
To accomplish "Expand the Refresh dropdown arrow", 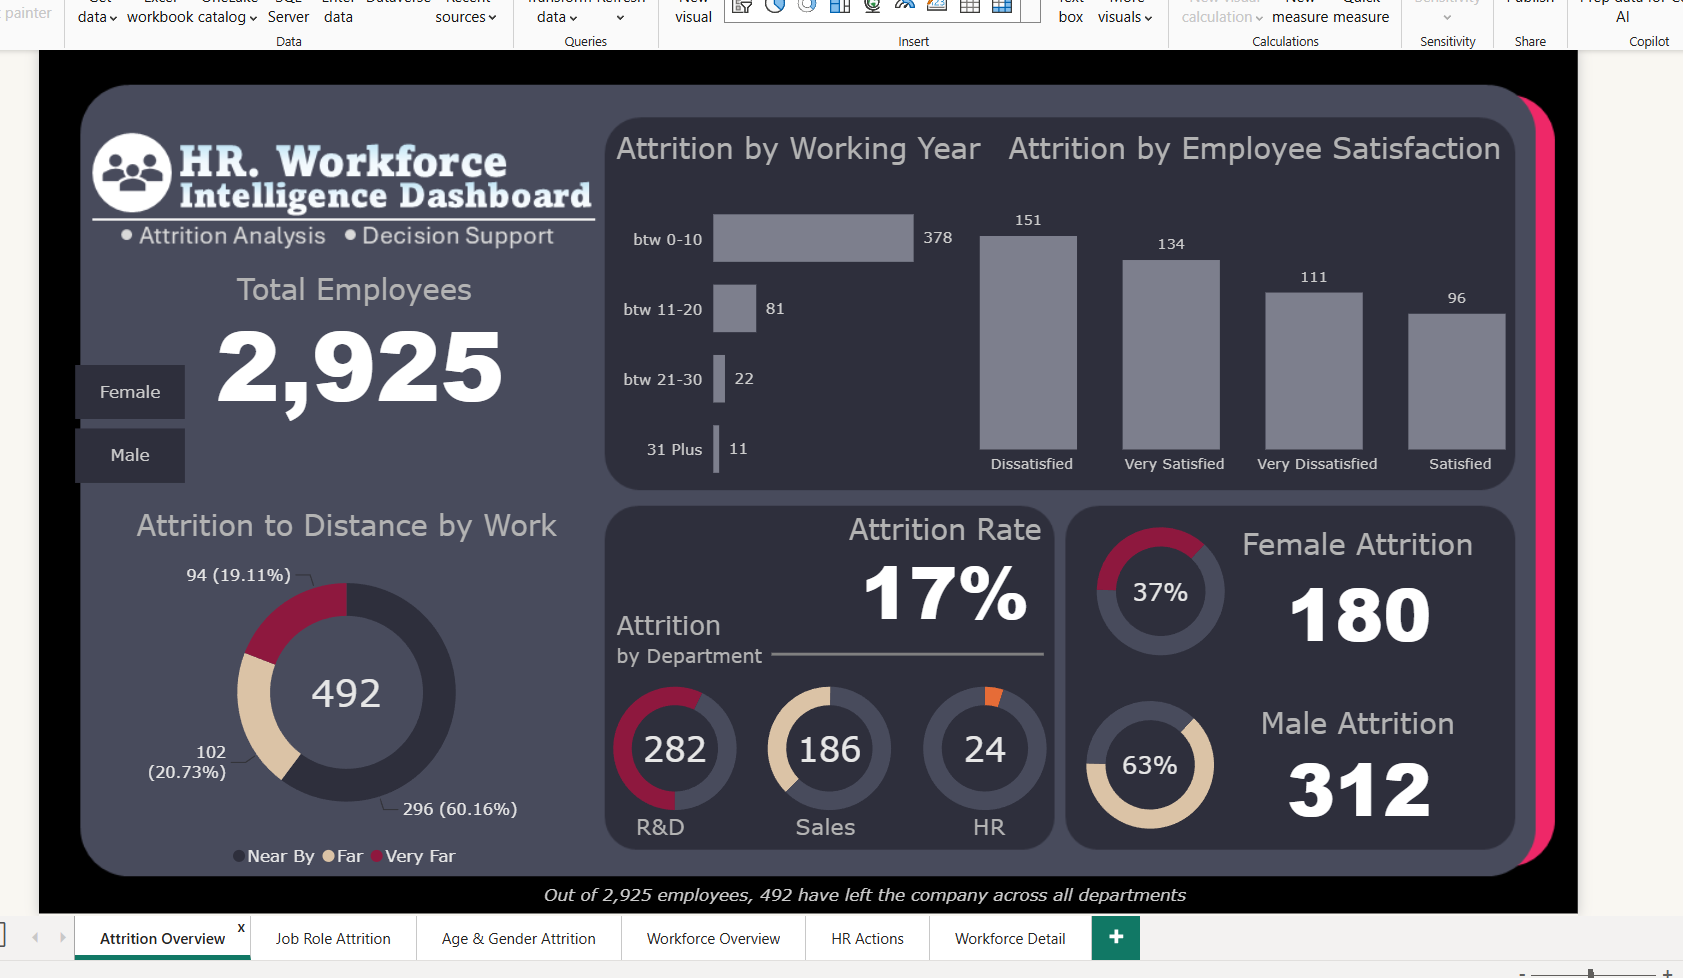I will point(620,17).
